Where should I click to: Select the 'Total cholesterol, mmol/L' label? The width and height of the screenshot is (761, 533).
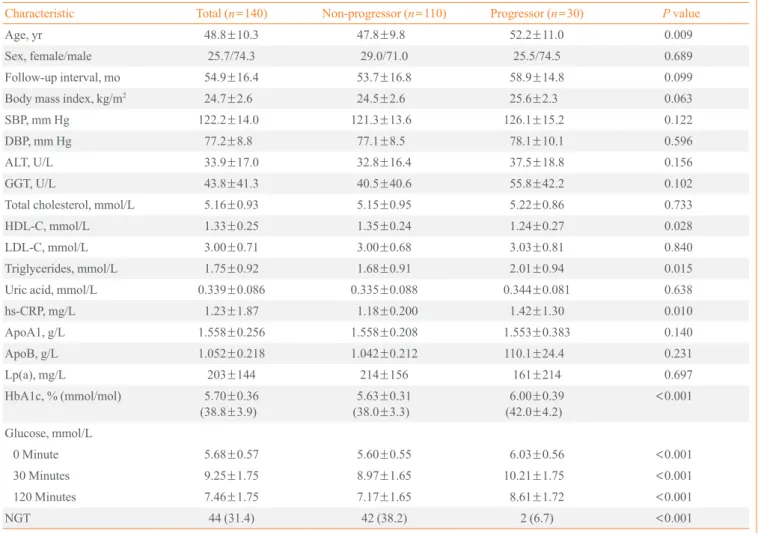click(x=69, y=205)
